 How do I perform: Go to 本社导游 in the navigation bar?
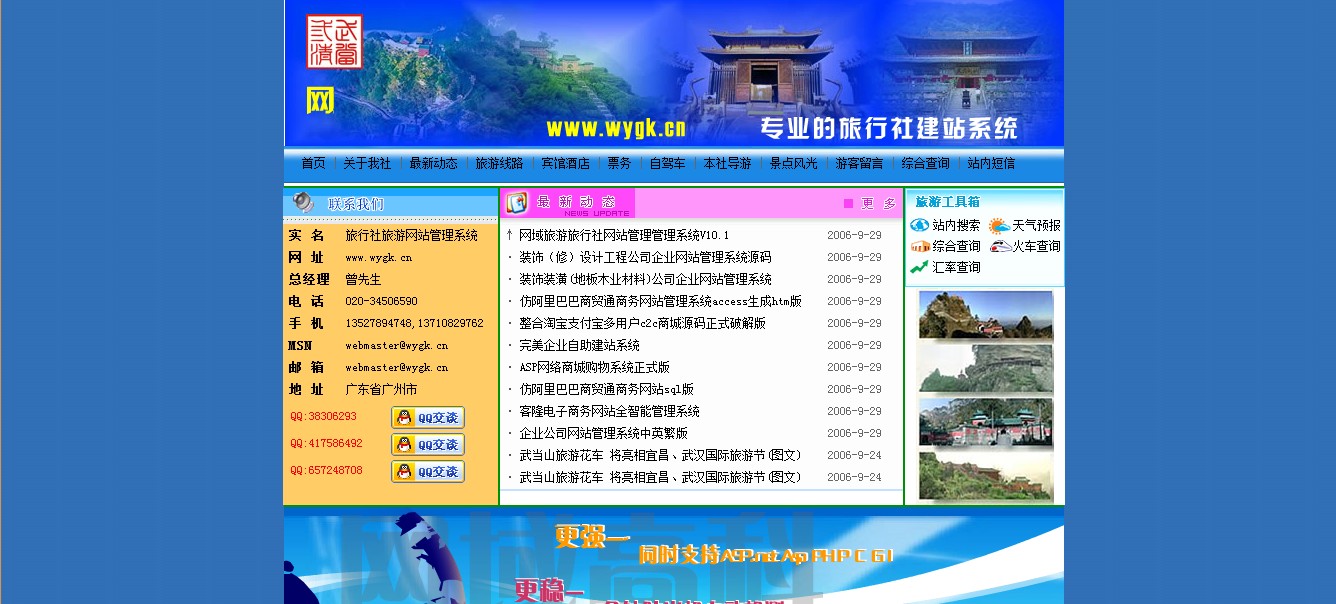tap(727, 163)
